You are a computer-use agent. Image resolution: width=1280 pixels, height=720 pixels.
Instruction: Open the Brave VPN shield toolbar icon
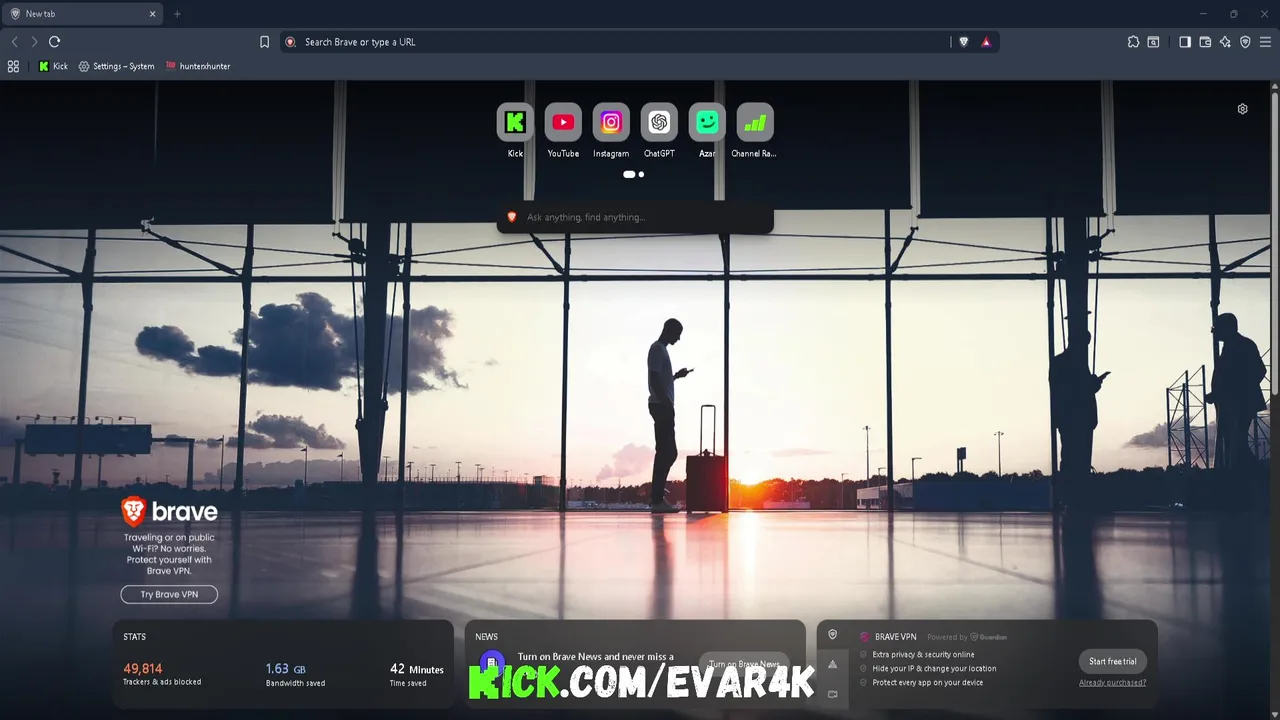point(1245,42)
